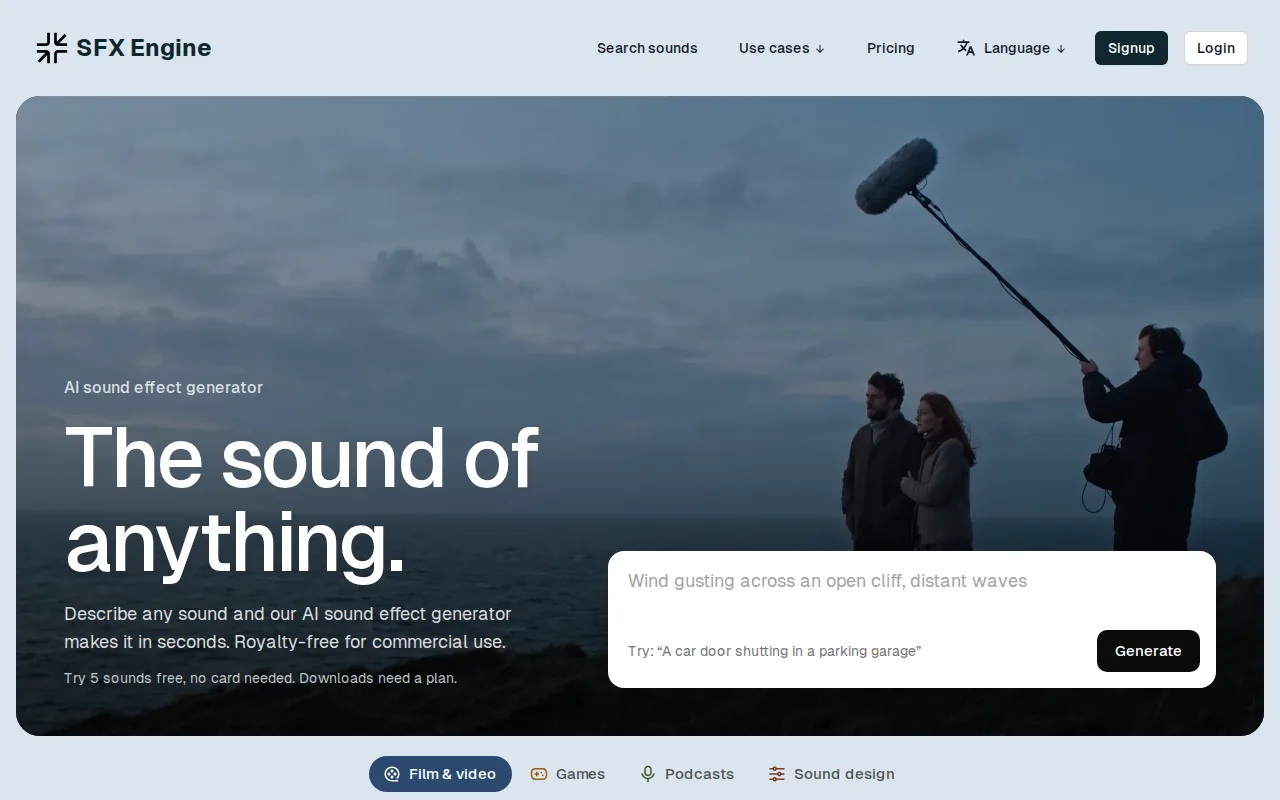The height and width of the screenshot is (800, 1280).
Task: Click the sliders icon beside Sound design
Action: [777, 774]
